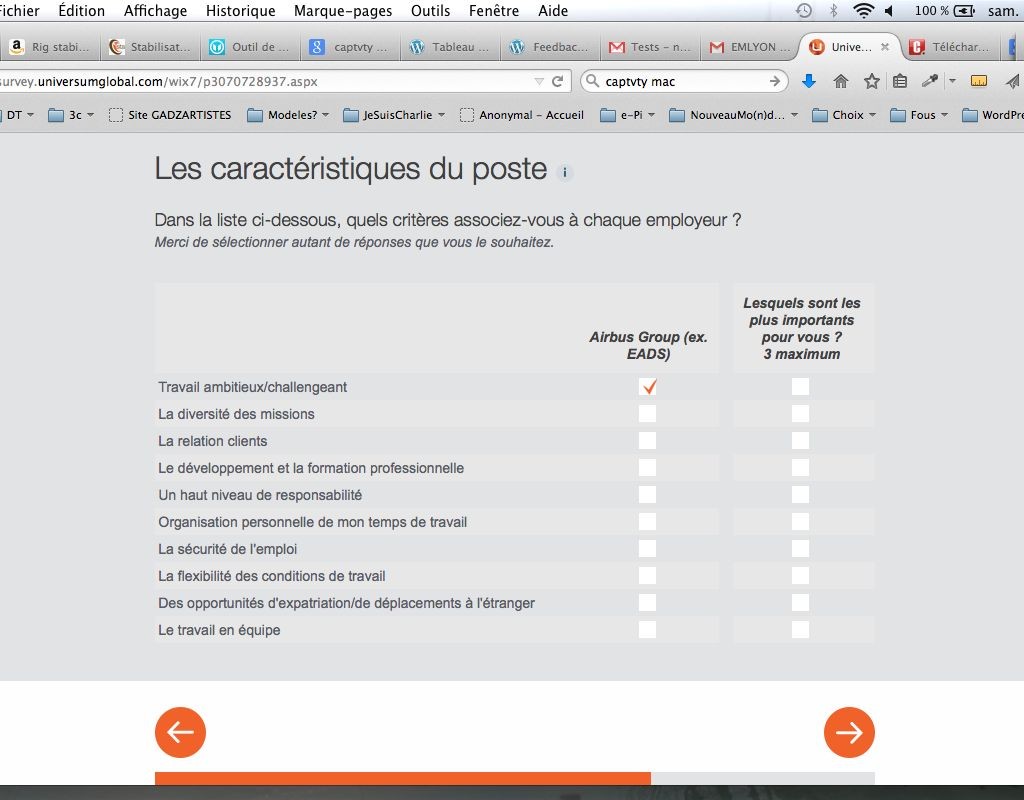Go to the previous survey page arrow
Viewport: 1024px width, 800px height.
[180, 732]
